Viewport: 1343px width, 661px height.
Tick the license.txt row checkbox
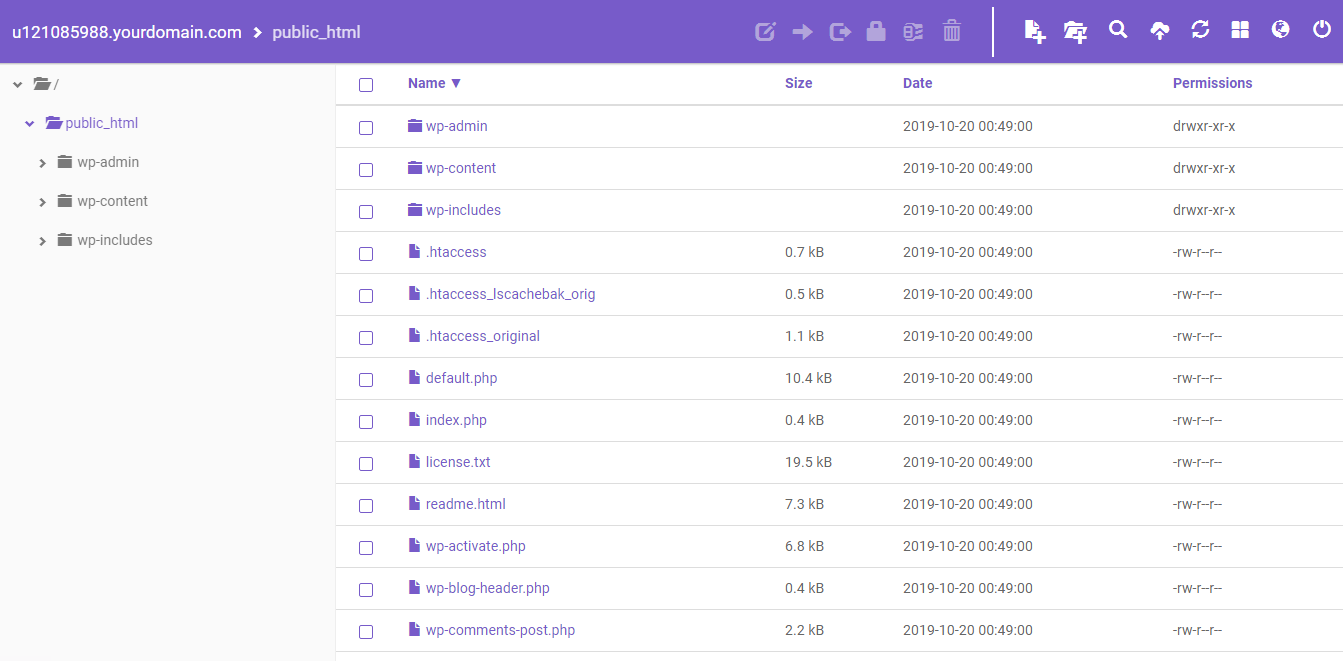pyautogui.click(x=366, y=464)
